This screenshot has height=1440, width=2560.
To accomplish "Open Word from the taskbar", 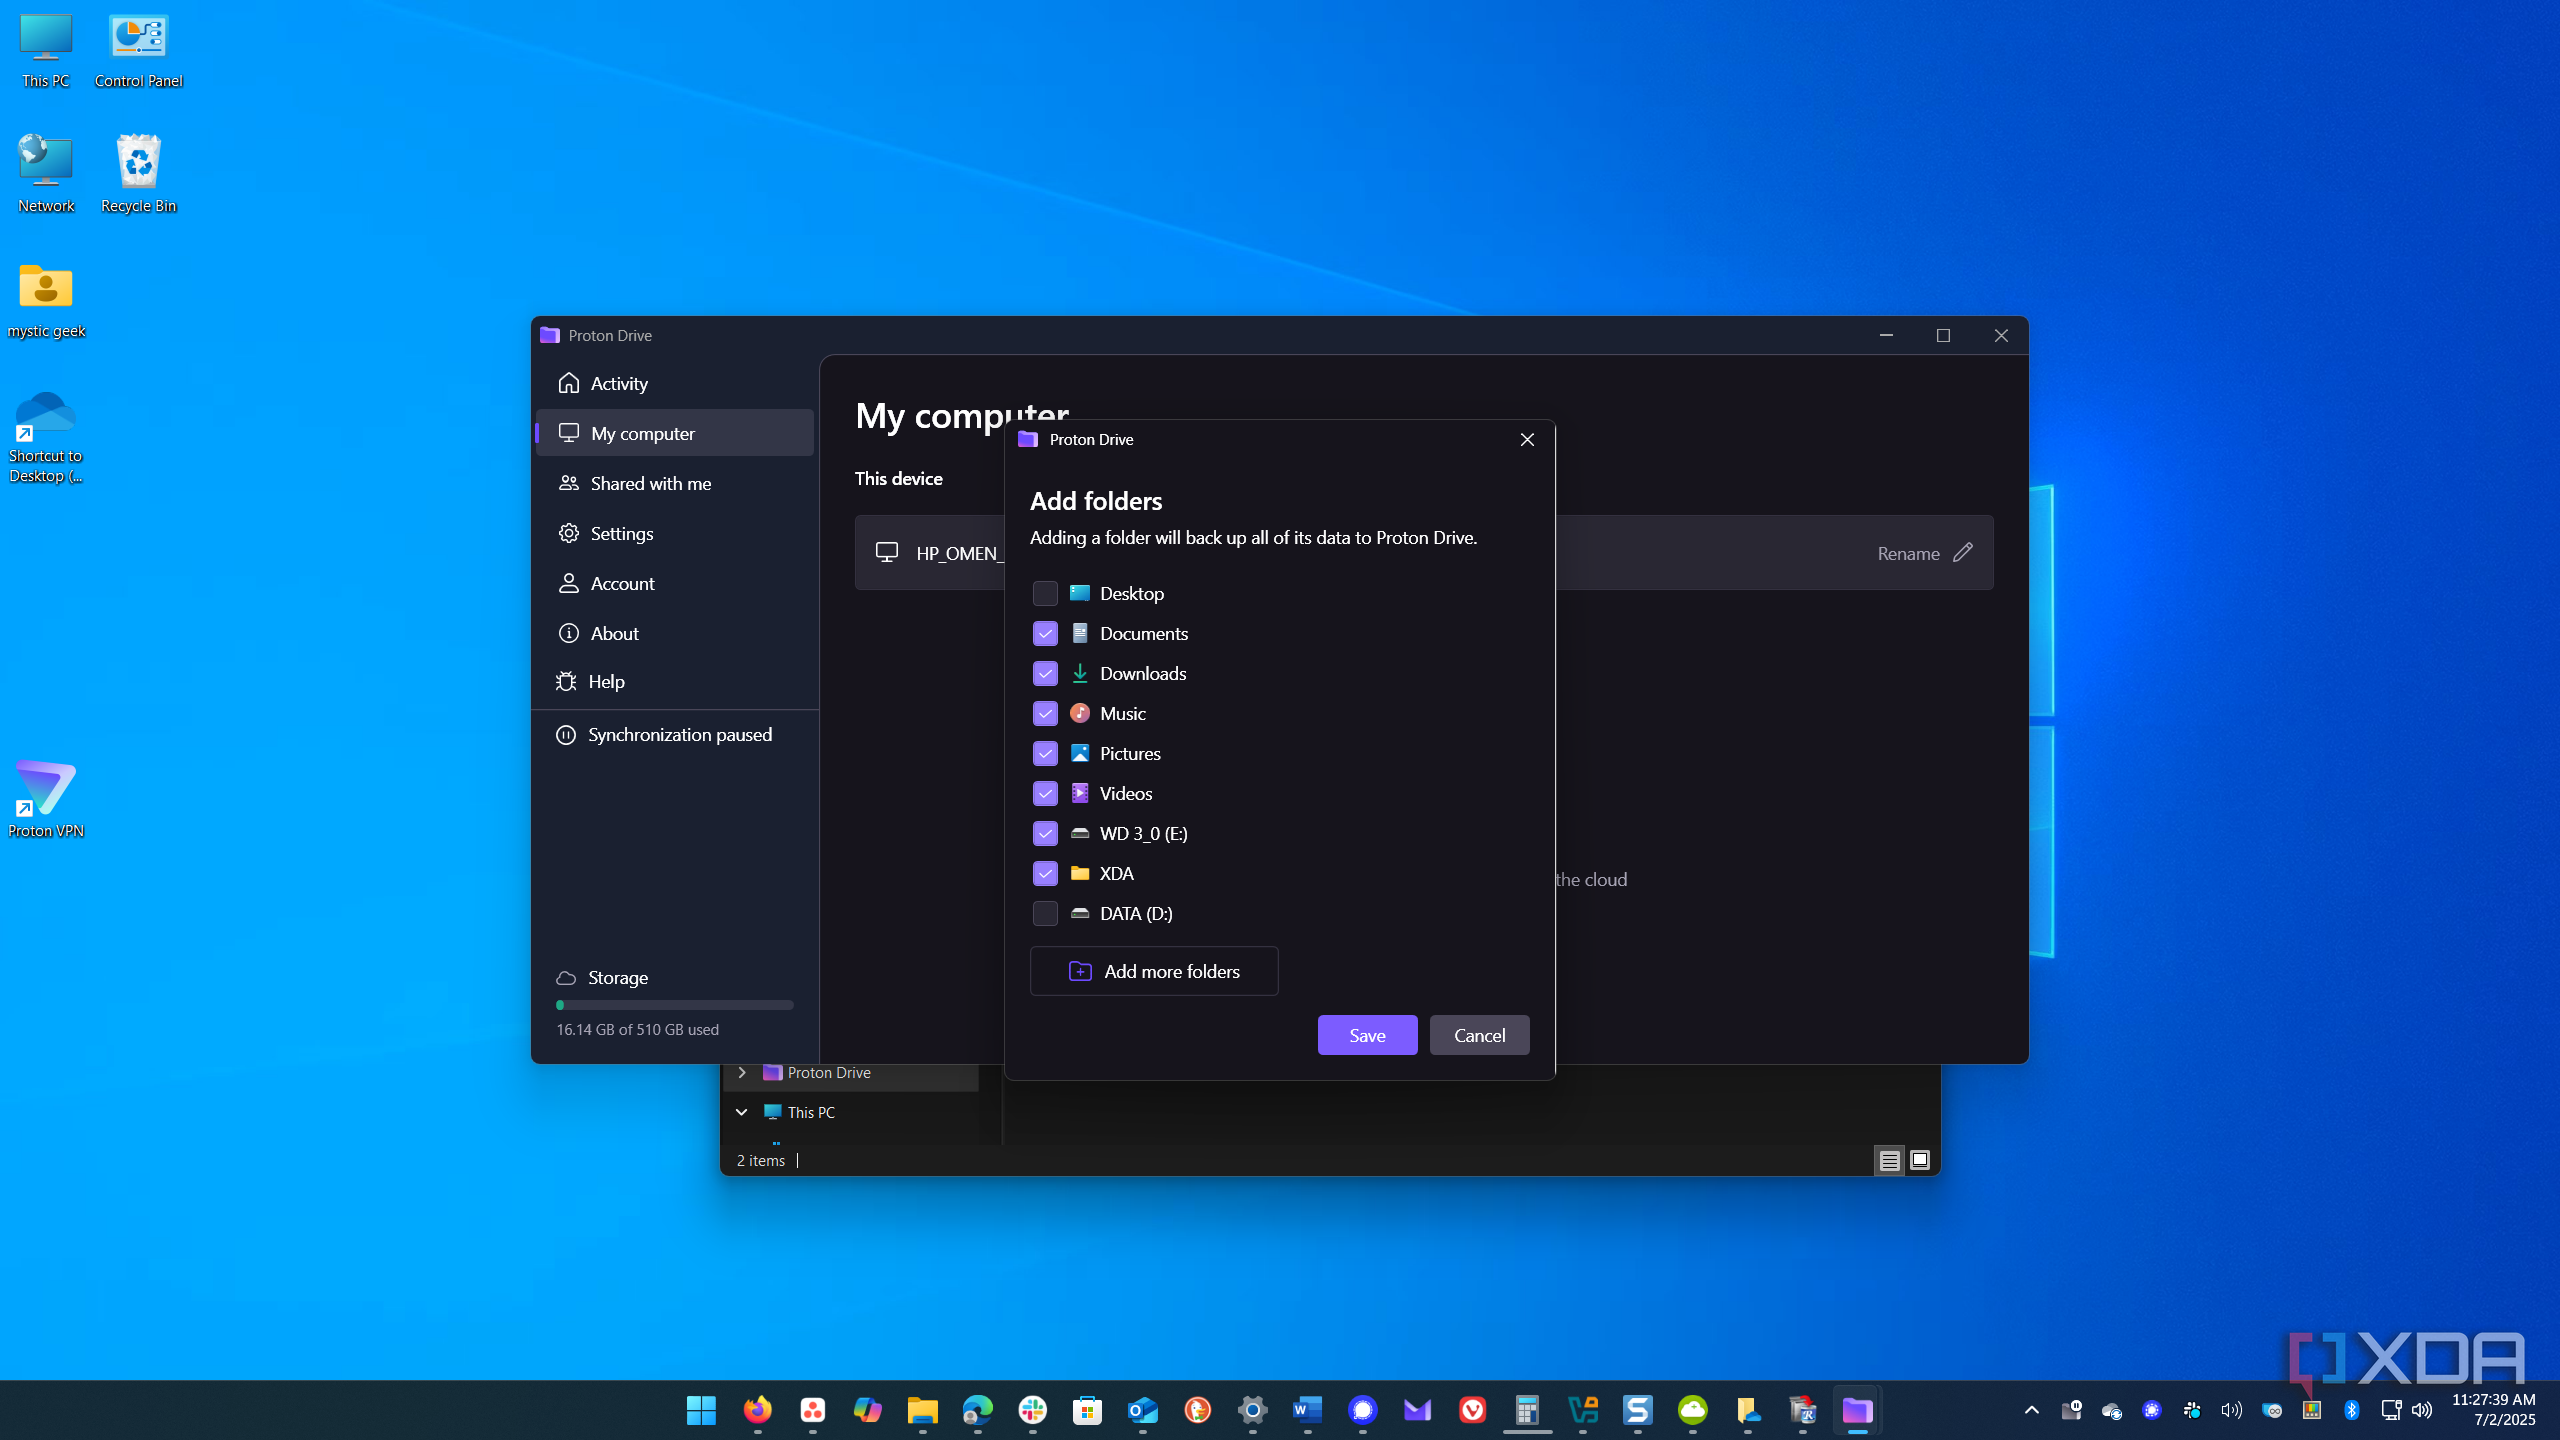I will pos(1307,1410).
